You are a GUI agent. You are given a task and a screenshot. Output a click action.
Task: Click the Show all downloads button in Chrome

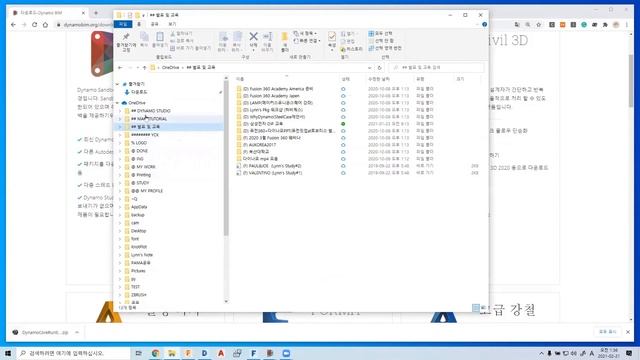click(x=607, y=332)
